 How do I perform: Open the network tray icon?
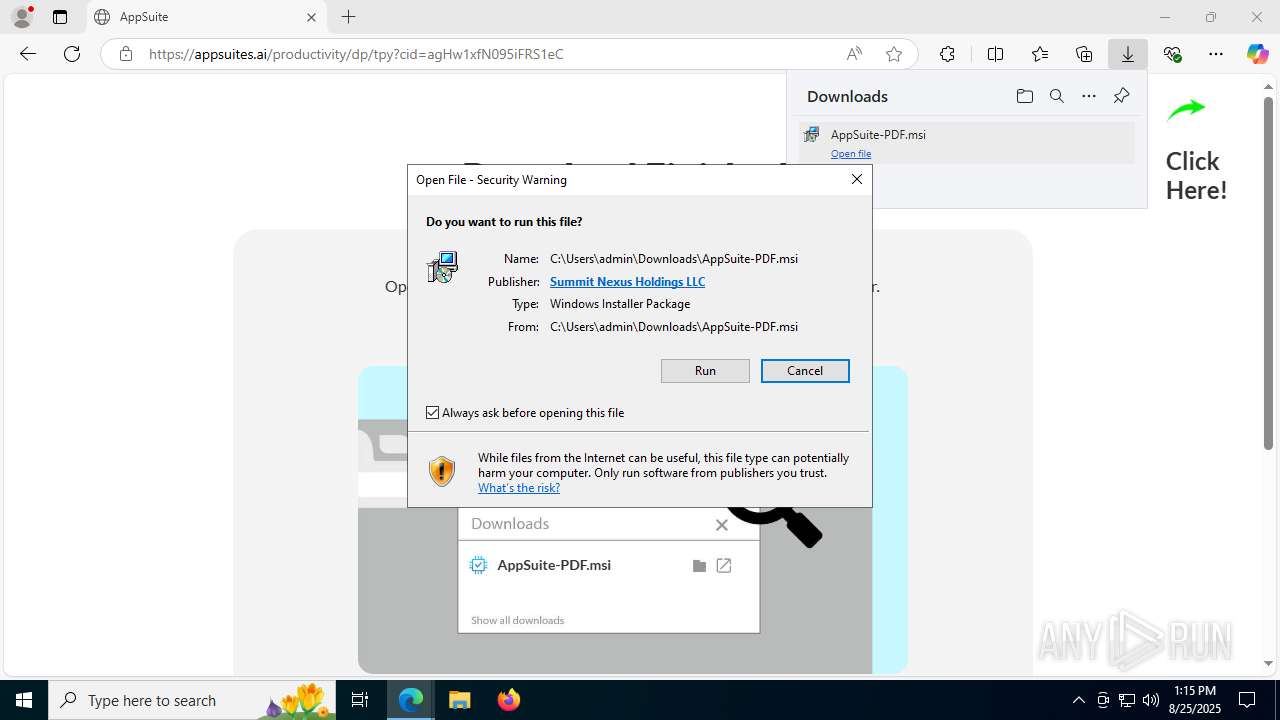click(1127, 700)
